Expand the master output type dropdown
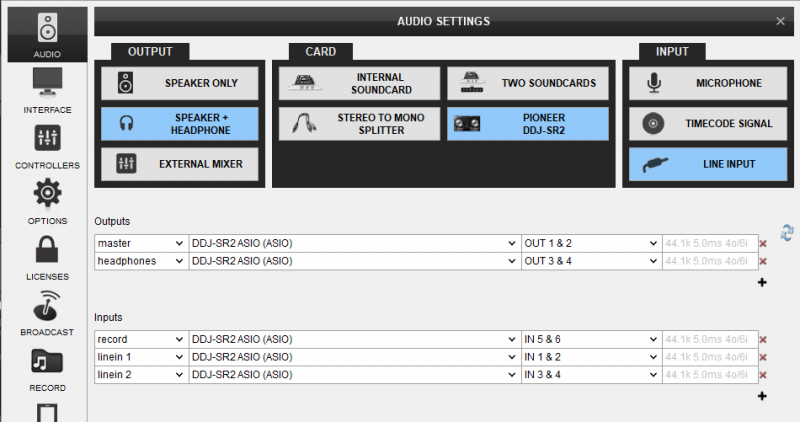The image size is (800, 422). tap(141, 243)
